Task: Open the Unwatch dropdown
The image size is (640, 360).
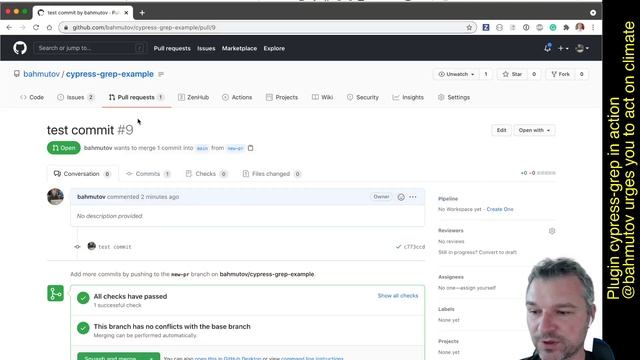Action: tap(456, 74)
